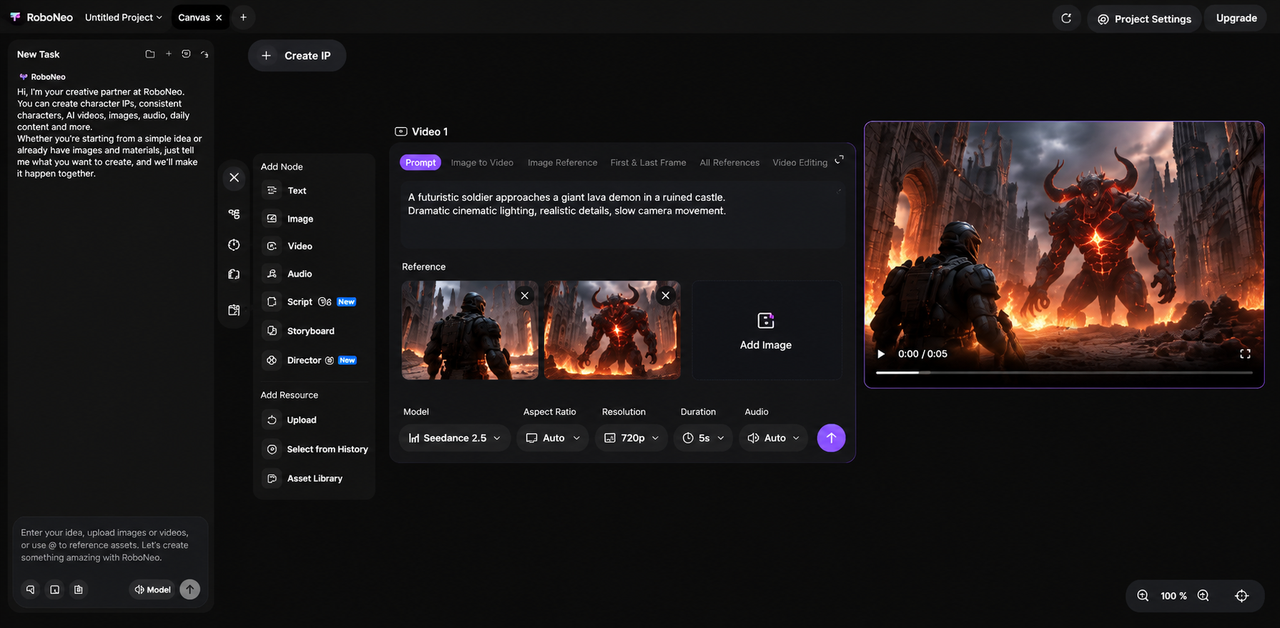Expand the Untitled Project dropdown
Viewport: 1280px width, 628px height.
click(x=123, y=18)
